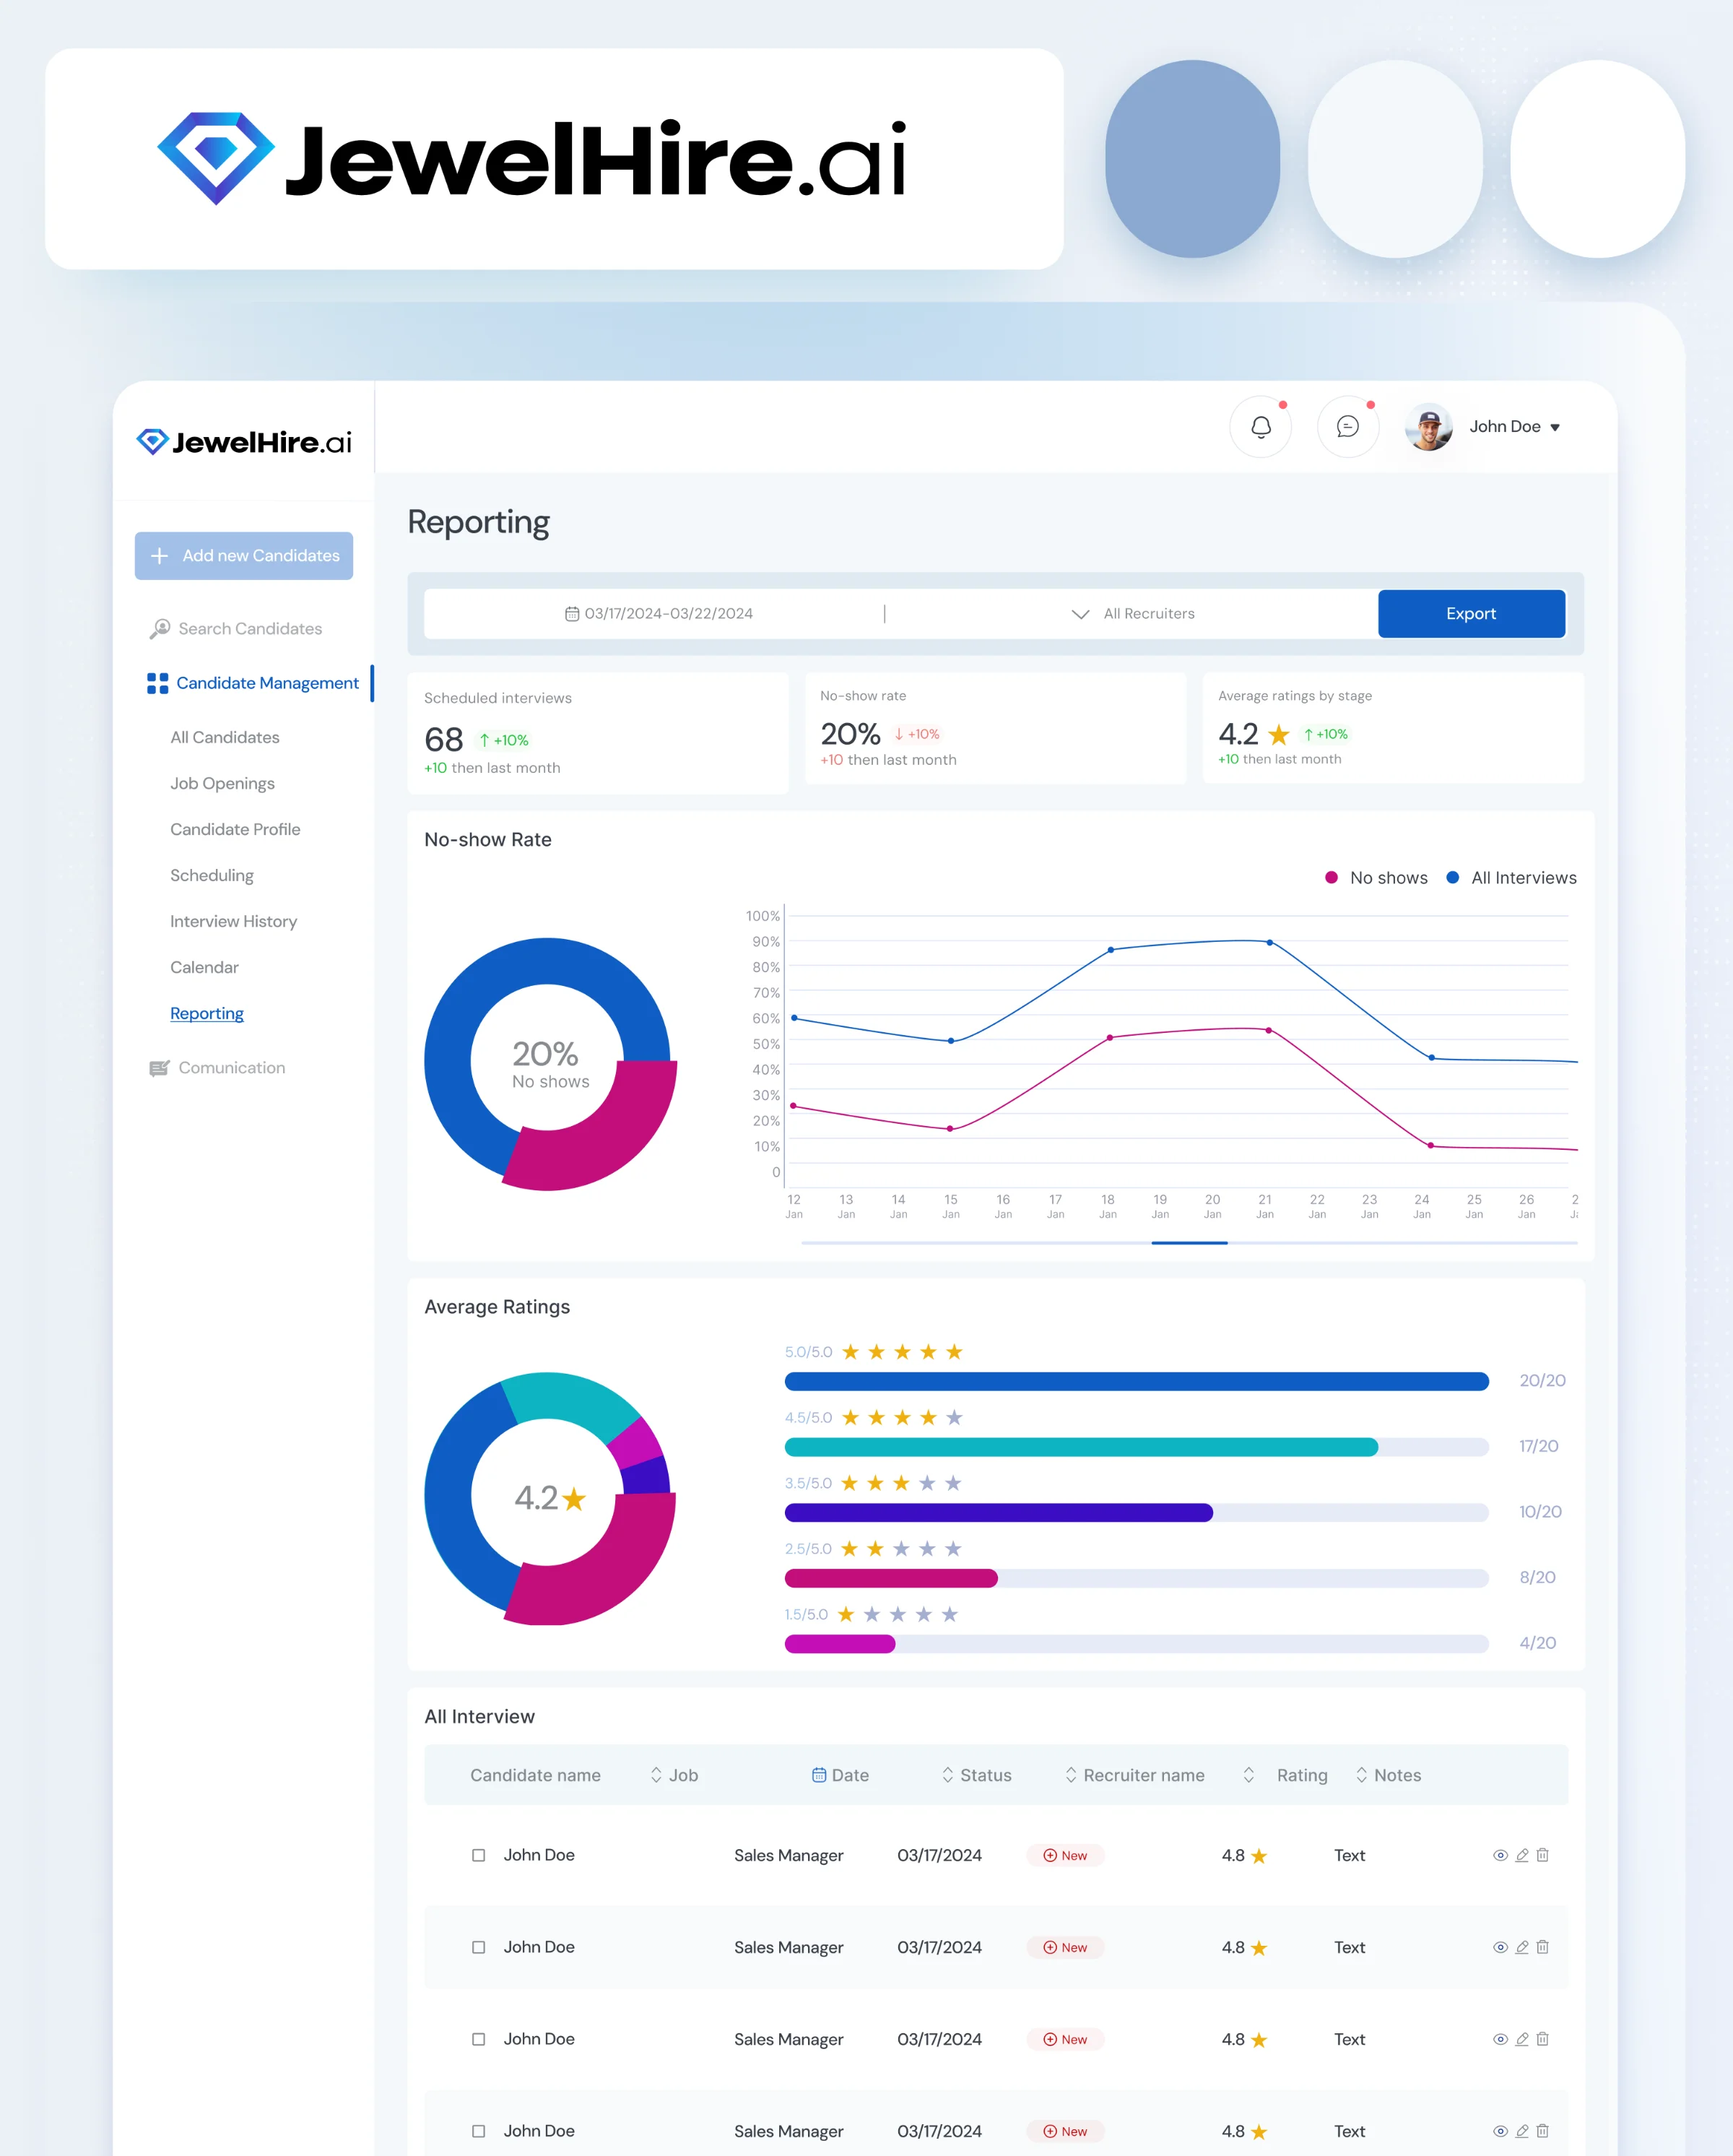
Task: Open the Reporting link in sidebar
Action: (x=207, y=1013)
